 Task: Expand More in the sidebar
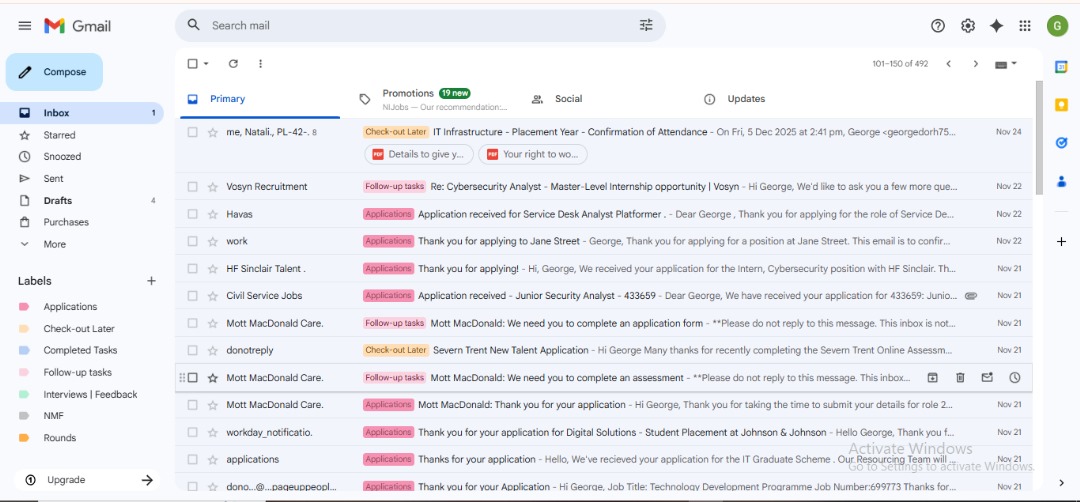coord(54,244)
